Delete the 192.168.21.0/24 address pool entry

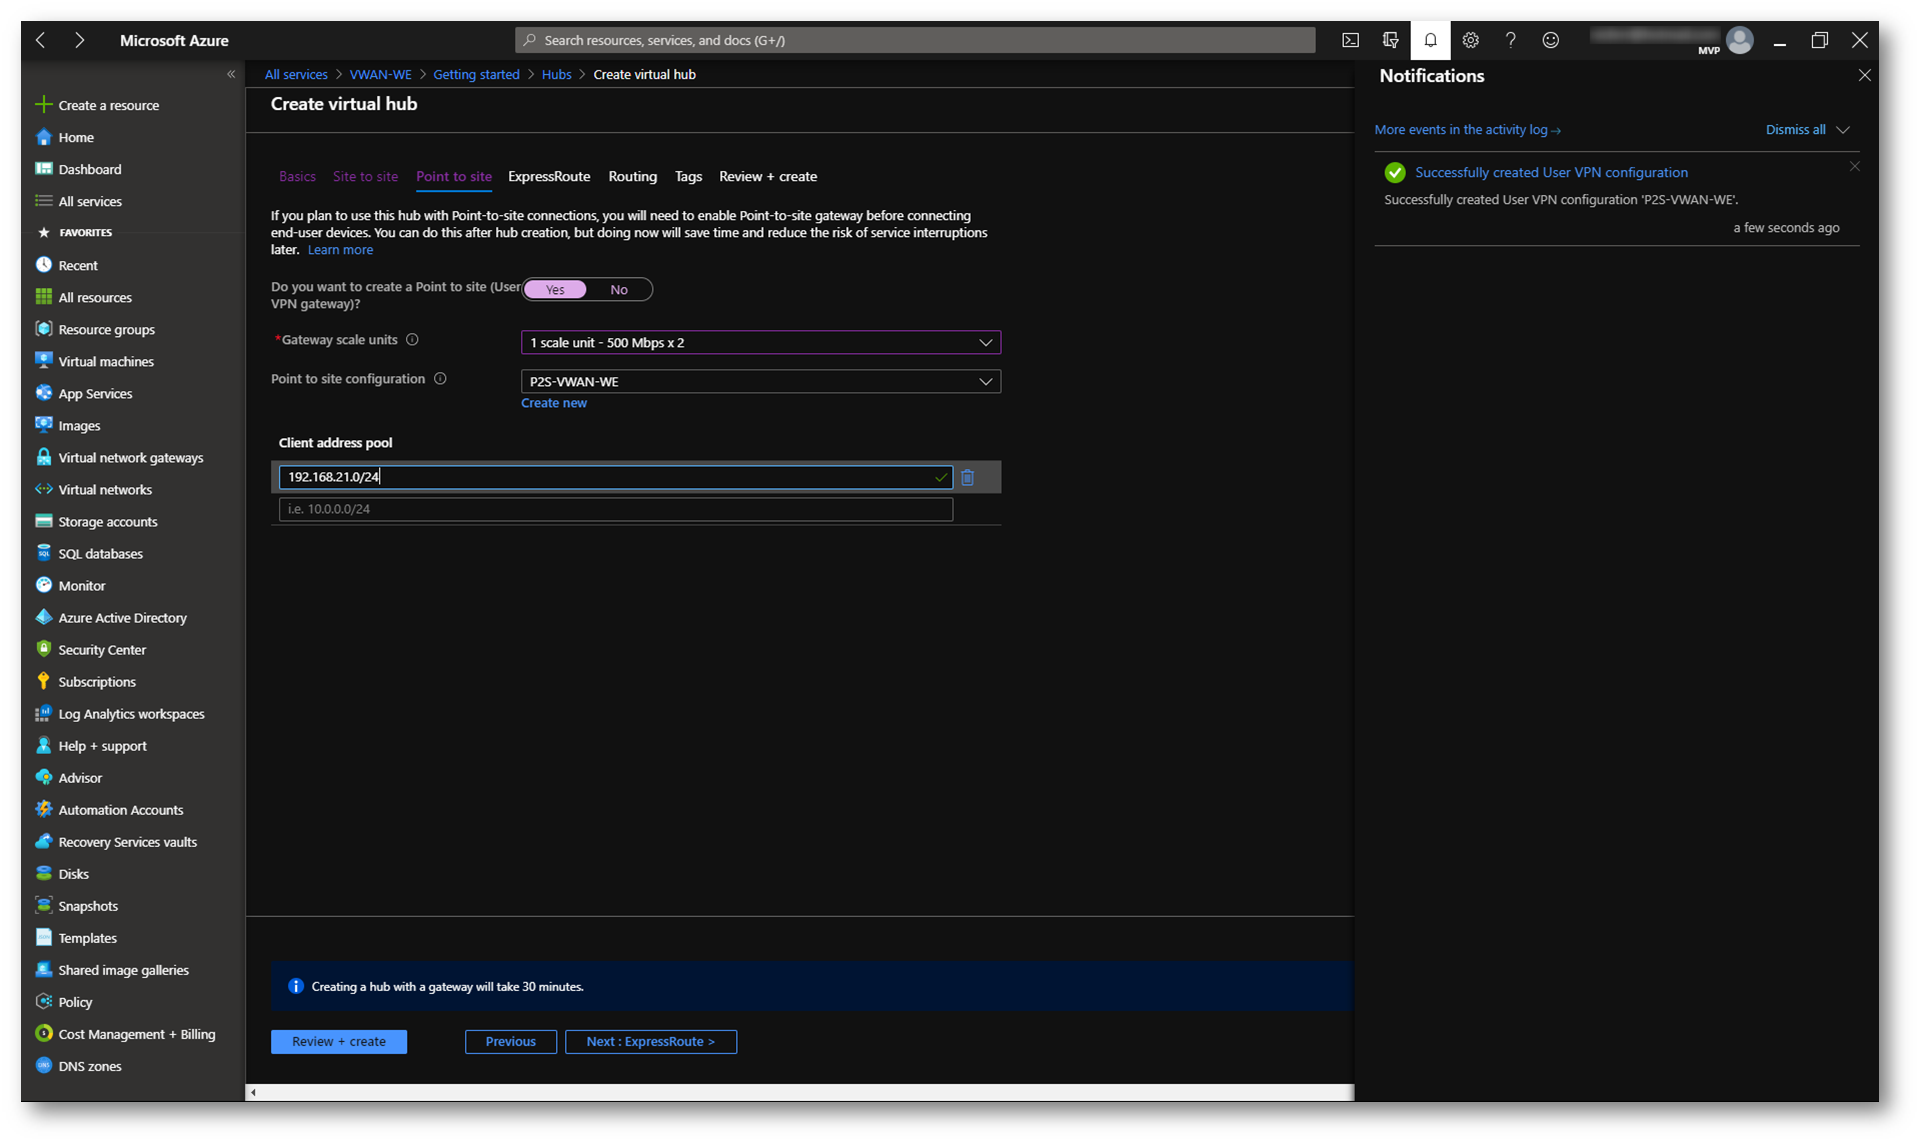(967, 477)
